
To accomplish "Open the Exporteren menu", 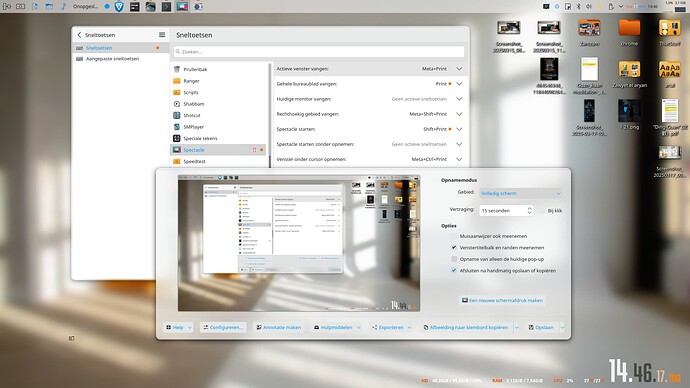I will [391, 327].
